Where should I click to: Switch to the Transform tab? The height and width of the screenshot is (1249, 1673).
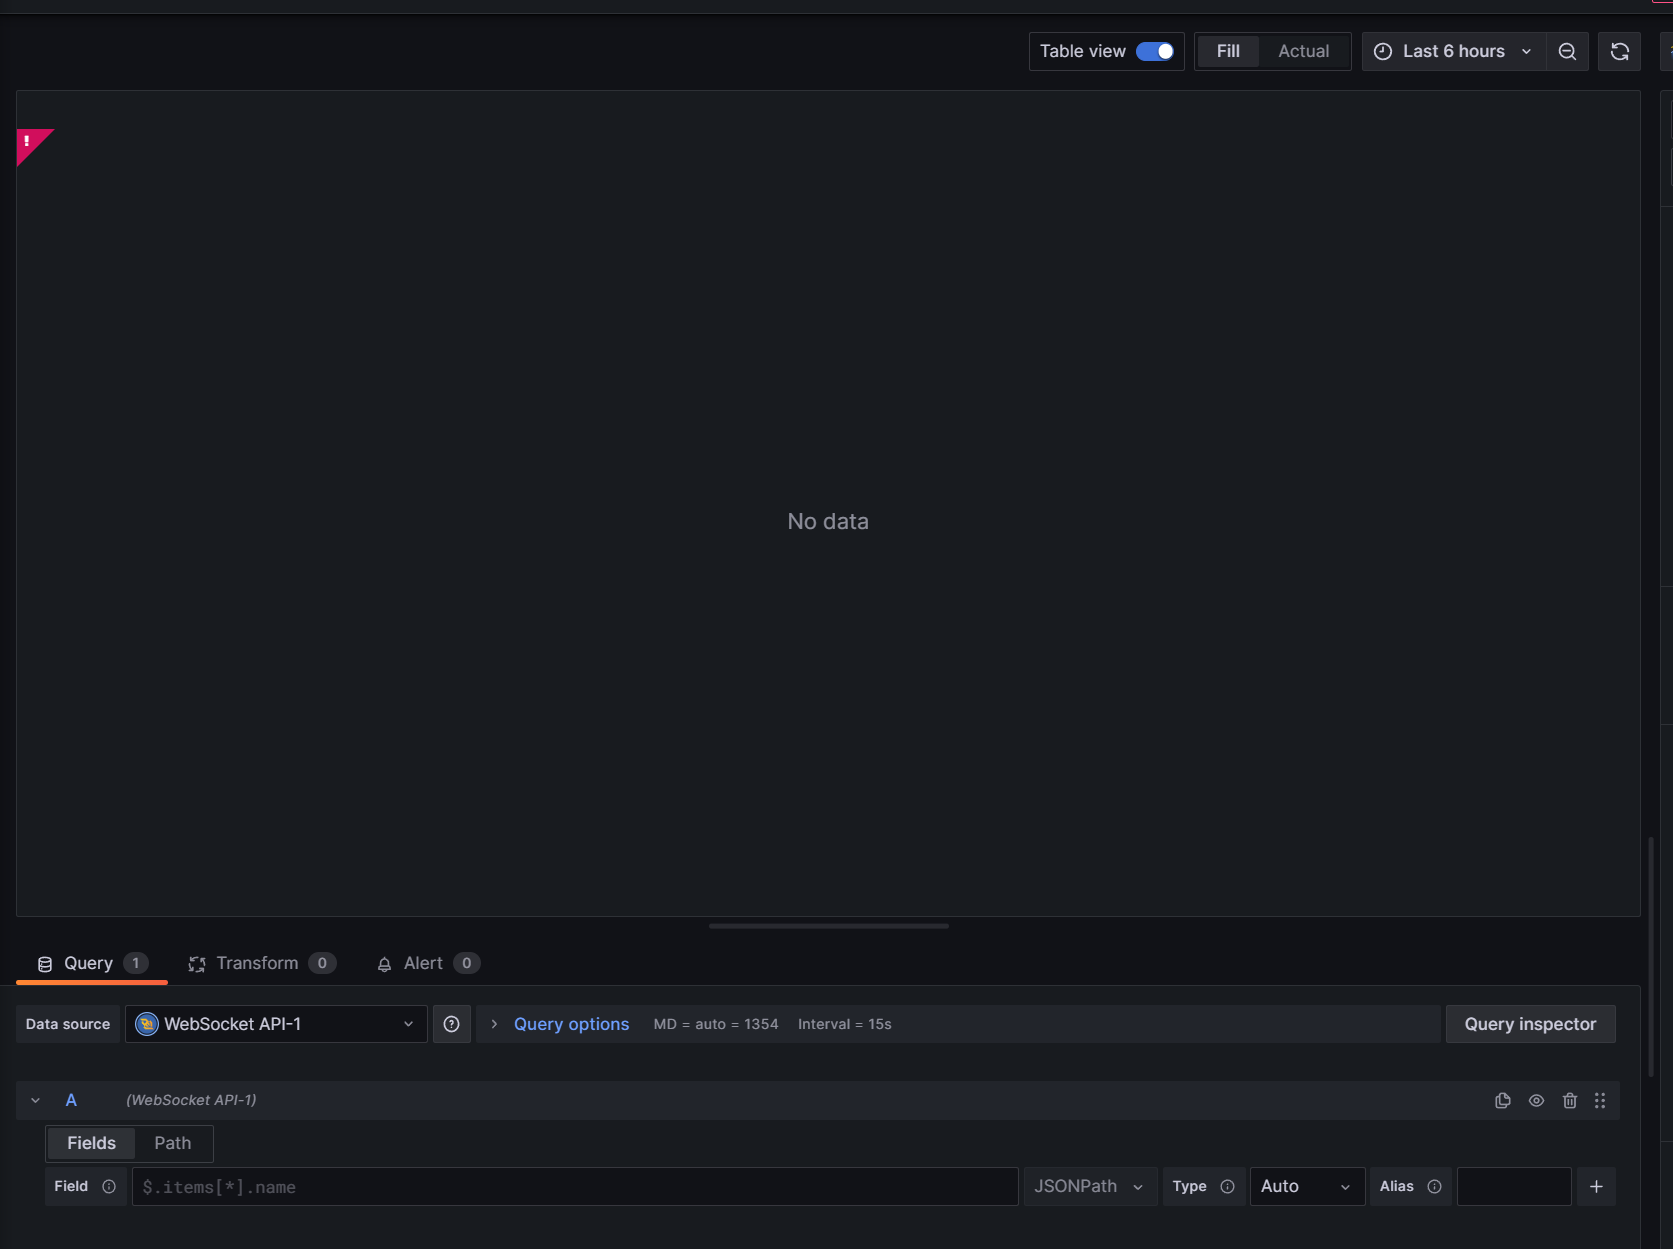(261, 963)
